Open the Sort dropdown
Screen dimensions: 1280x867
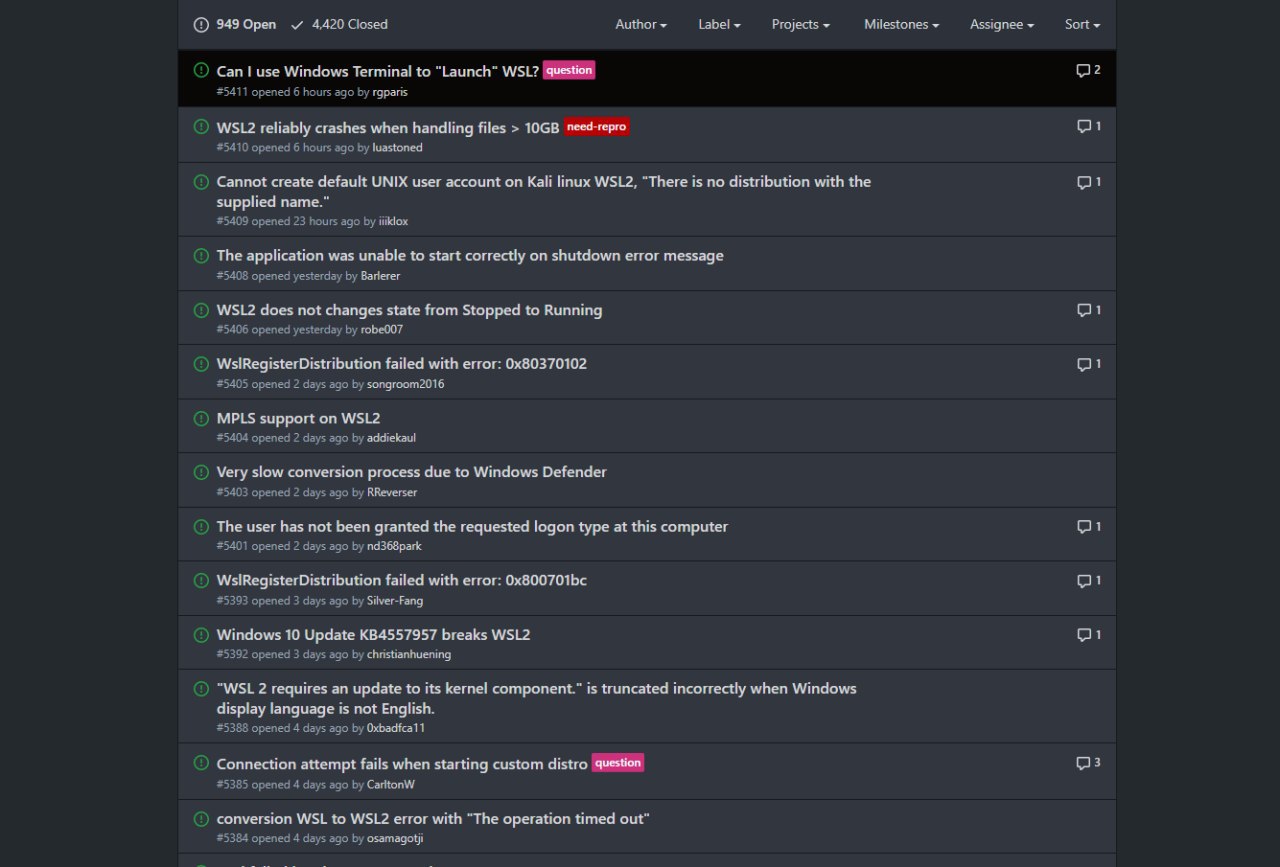click(x=1082, y=24)
